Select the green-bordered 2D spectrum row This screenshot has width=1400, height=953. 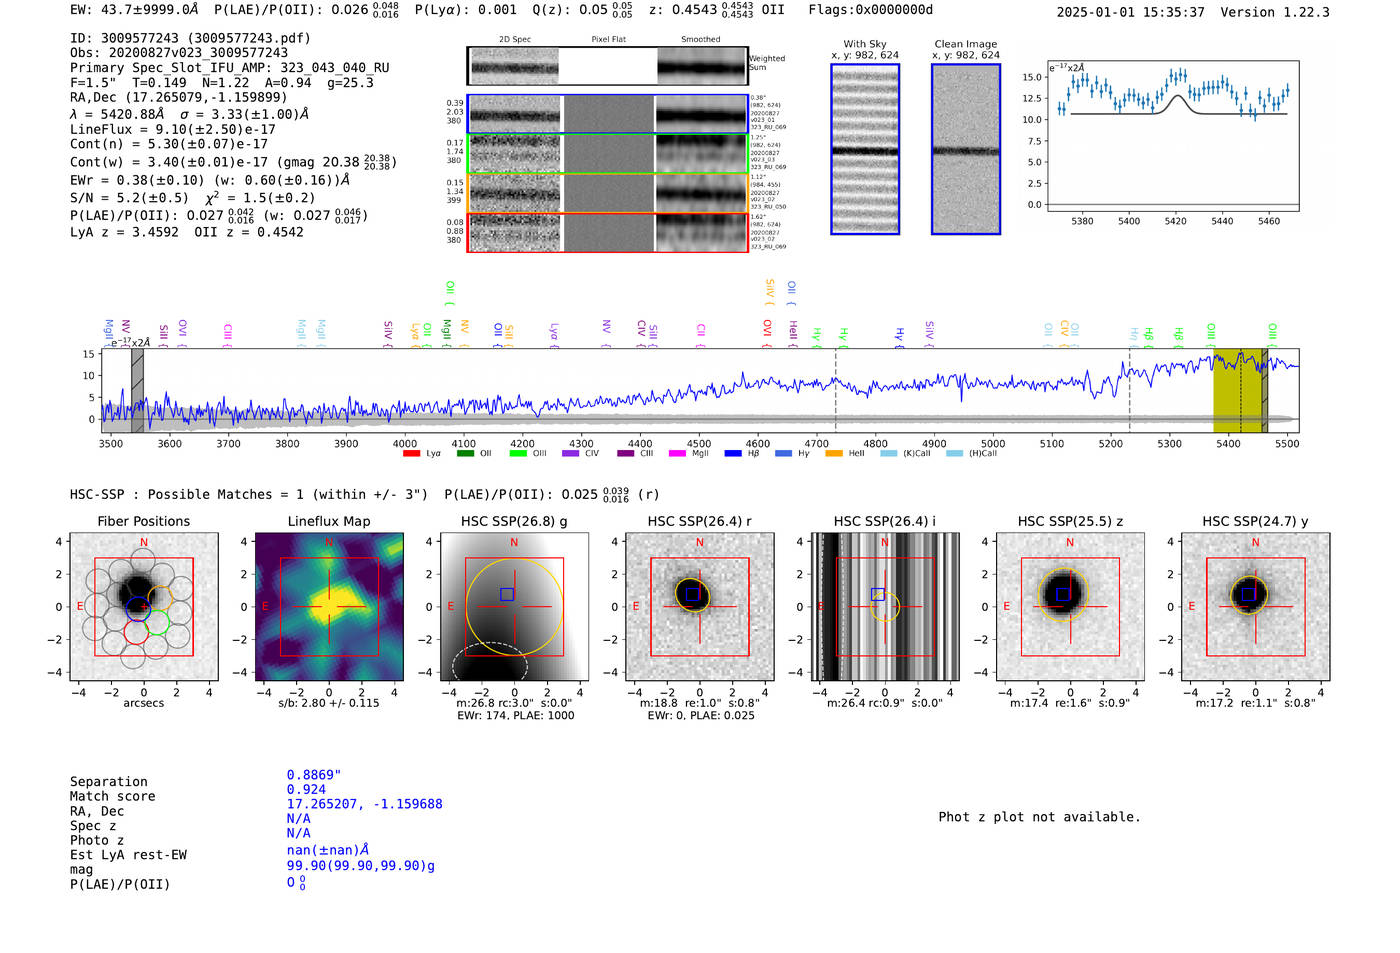click(608, 154)
